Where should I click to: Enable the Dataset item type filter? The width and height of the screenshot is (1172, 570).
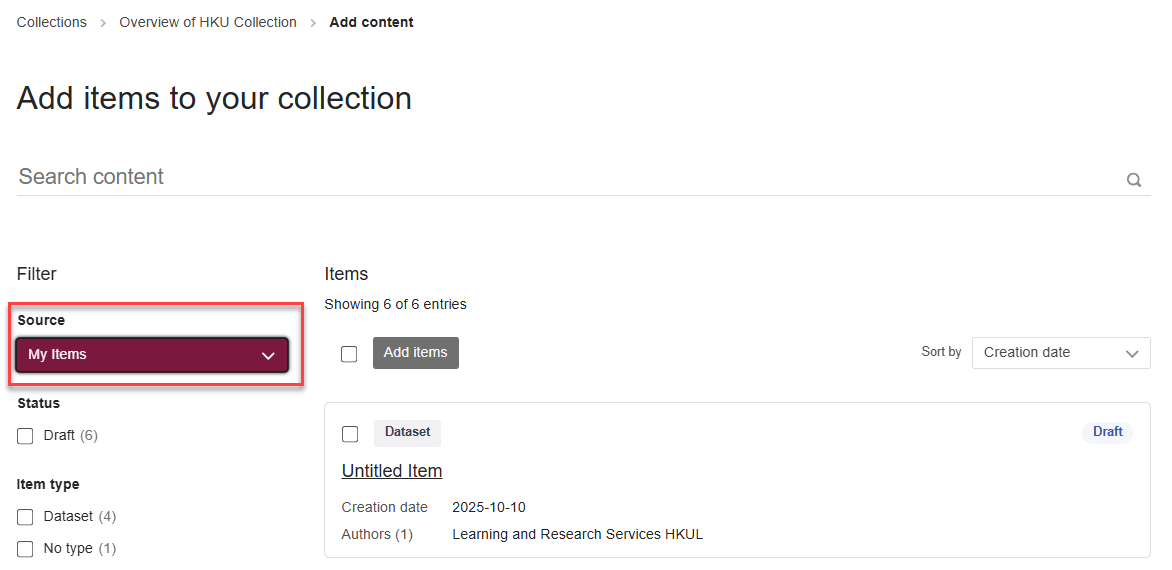click(26, 517)
